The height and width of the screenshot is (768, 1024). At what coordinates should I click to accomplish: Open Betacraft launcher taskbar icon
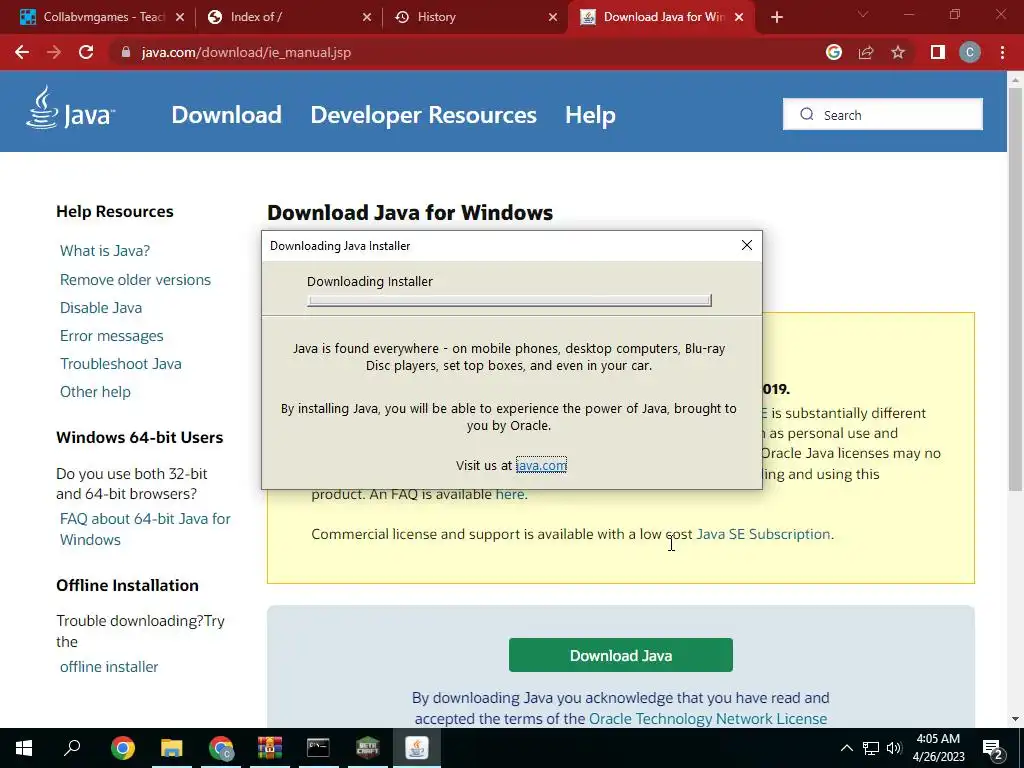[x=368, y=748]
